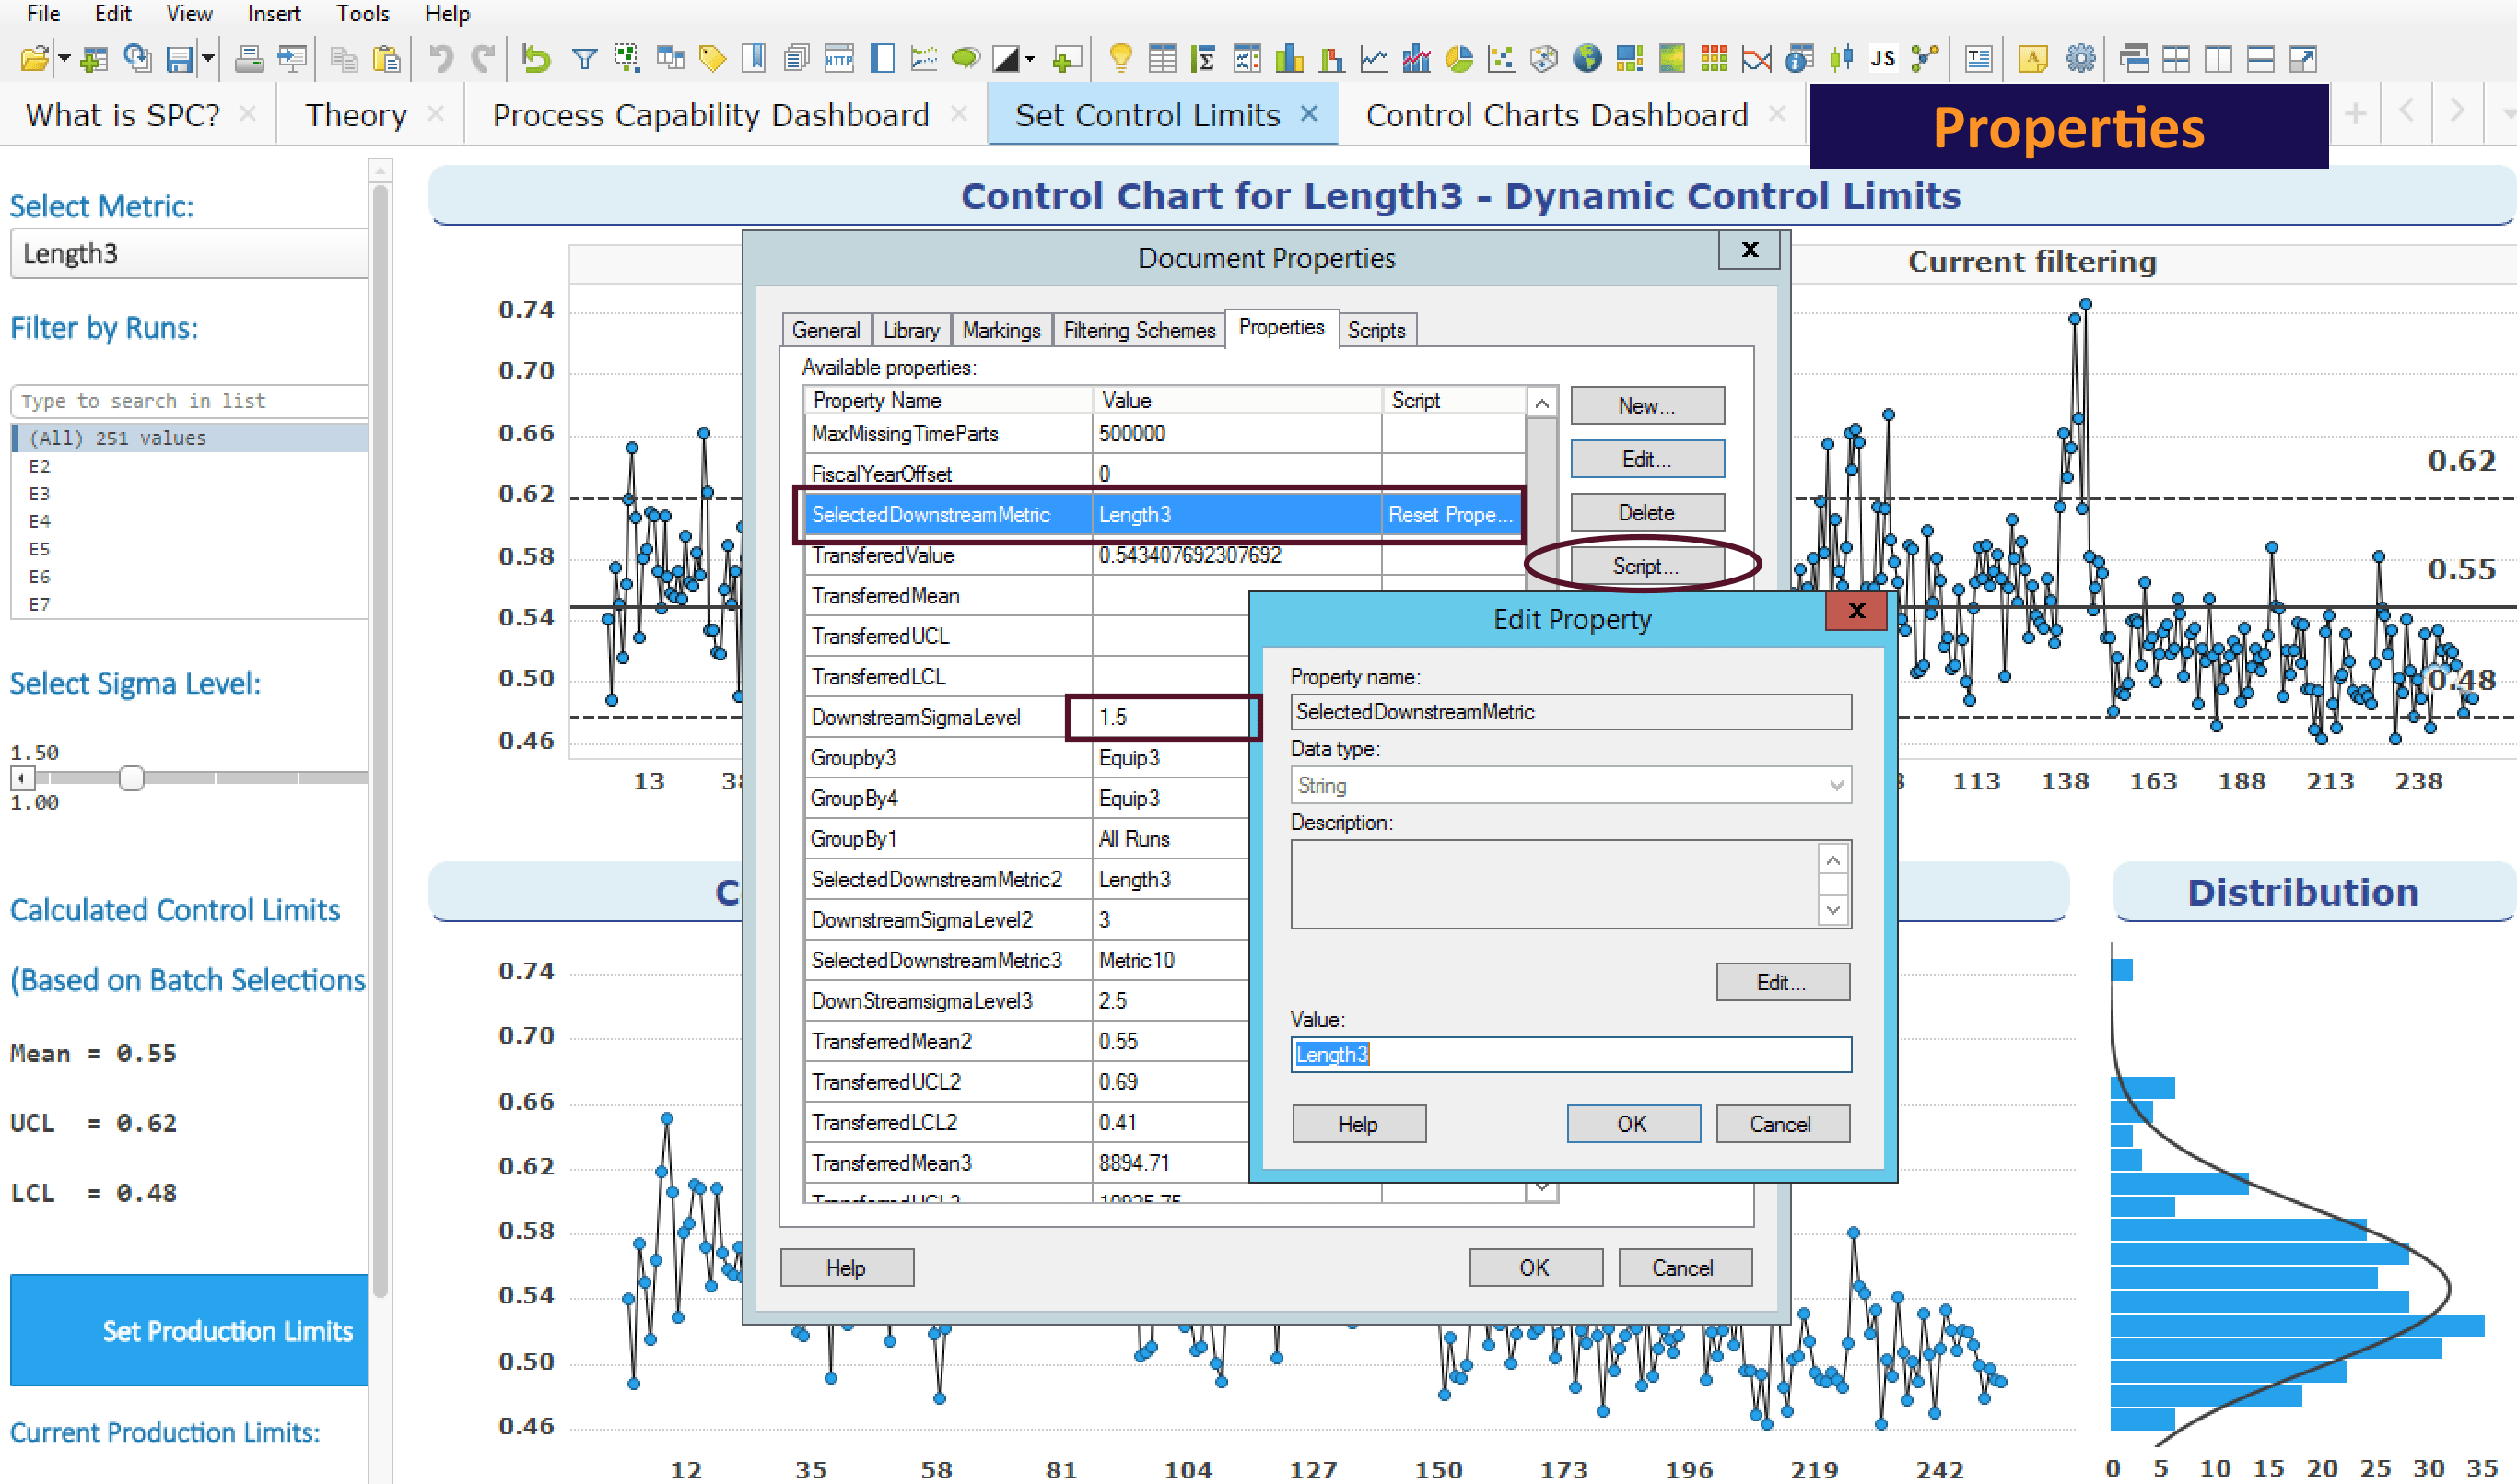
Task: Select run E4 in the Filter by Runs list
Action: point(40,521)
